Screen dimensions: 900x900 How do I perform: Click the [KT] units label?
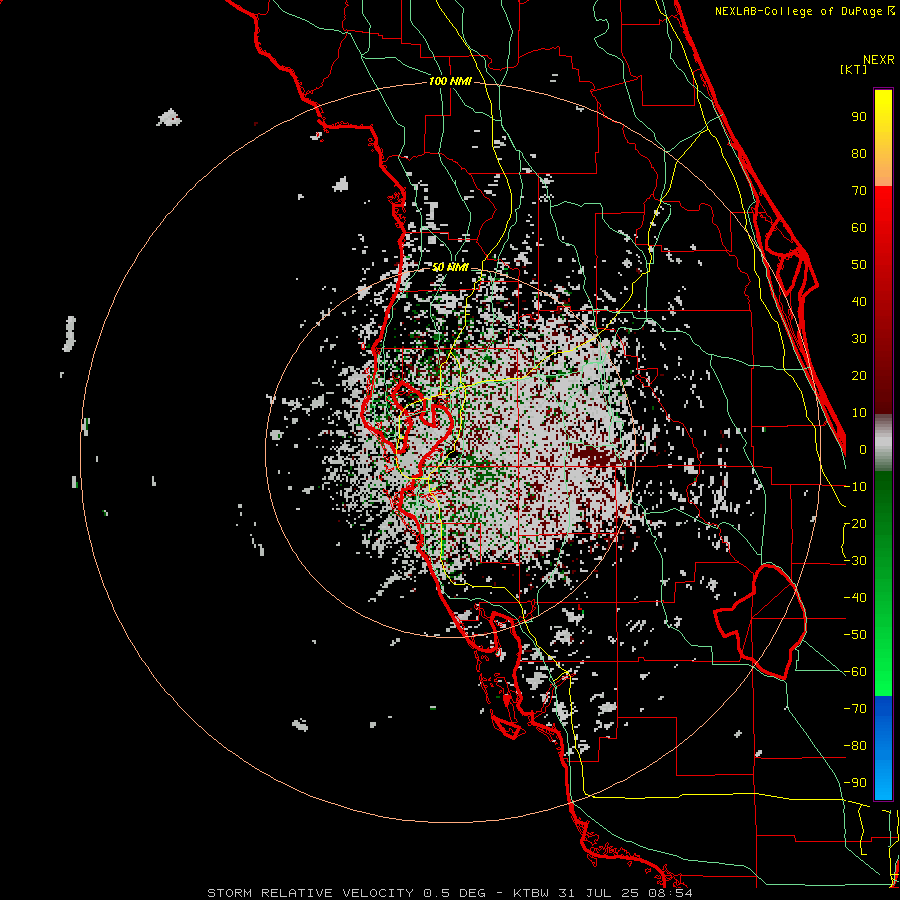[854, 69]
